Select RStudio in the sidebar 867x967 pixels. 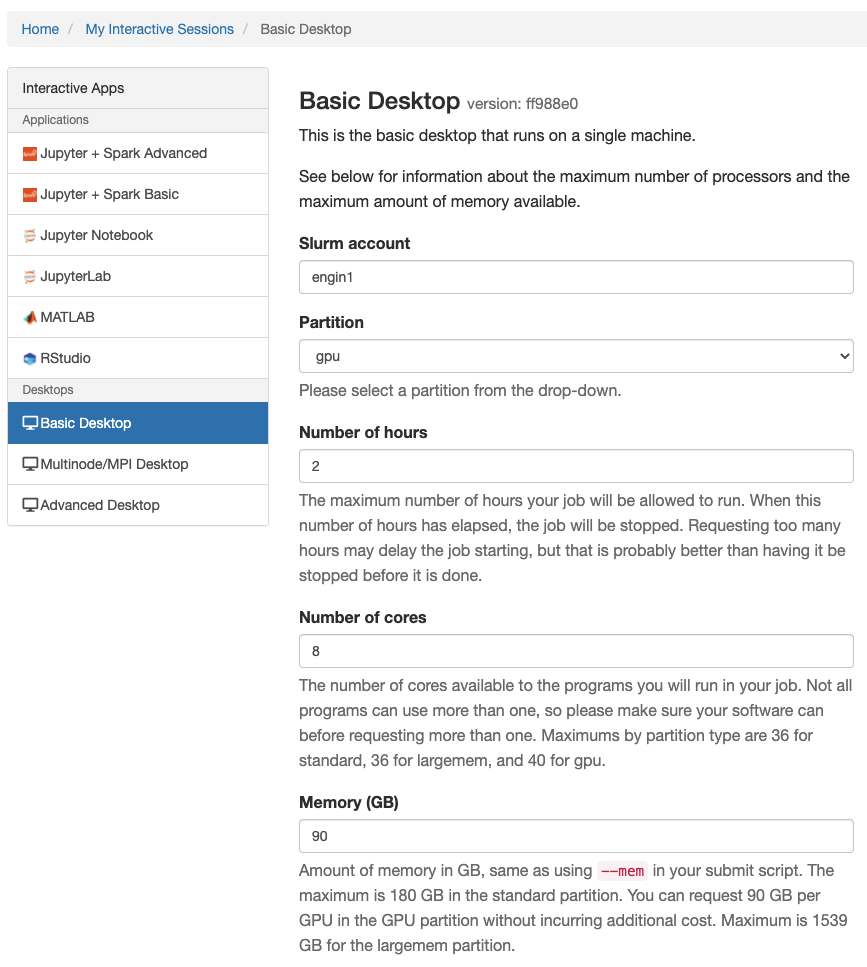(x=138, y=358)
